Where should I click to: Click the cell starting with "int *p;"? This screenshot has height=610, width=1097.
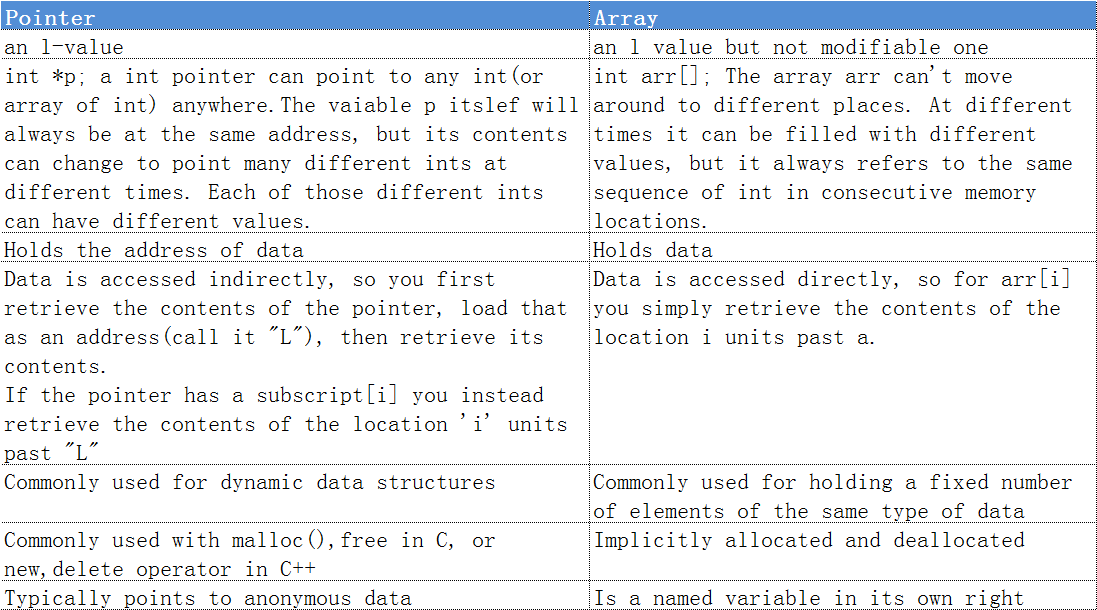[295, 148]
